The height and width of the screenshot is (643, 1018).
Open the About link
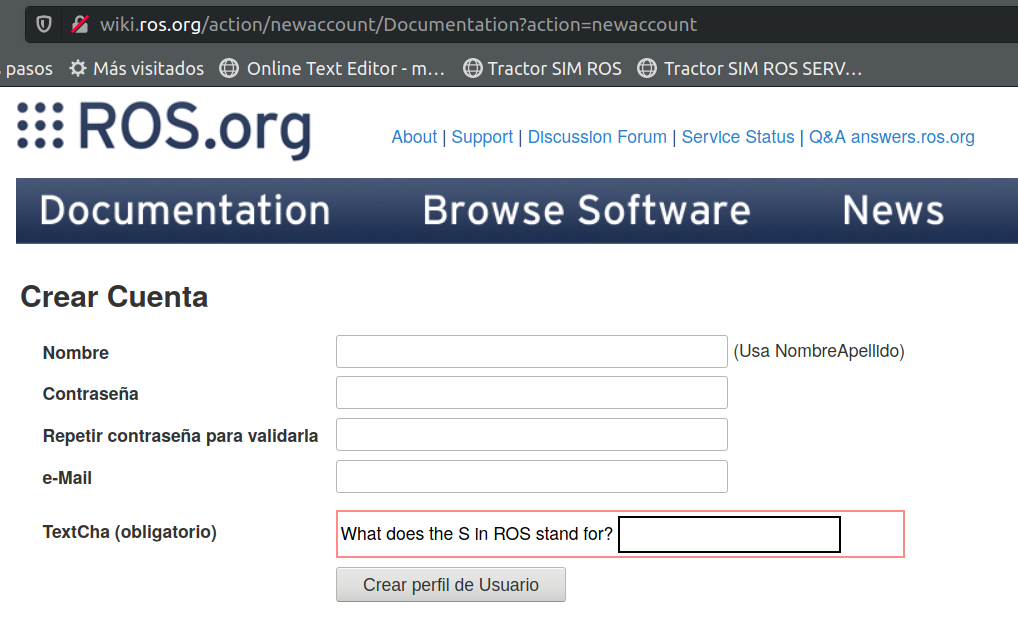414,137
